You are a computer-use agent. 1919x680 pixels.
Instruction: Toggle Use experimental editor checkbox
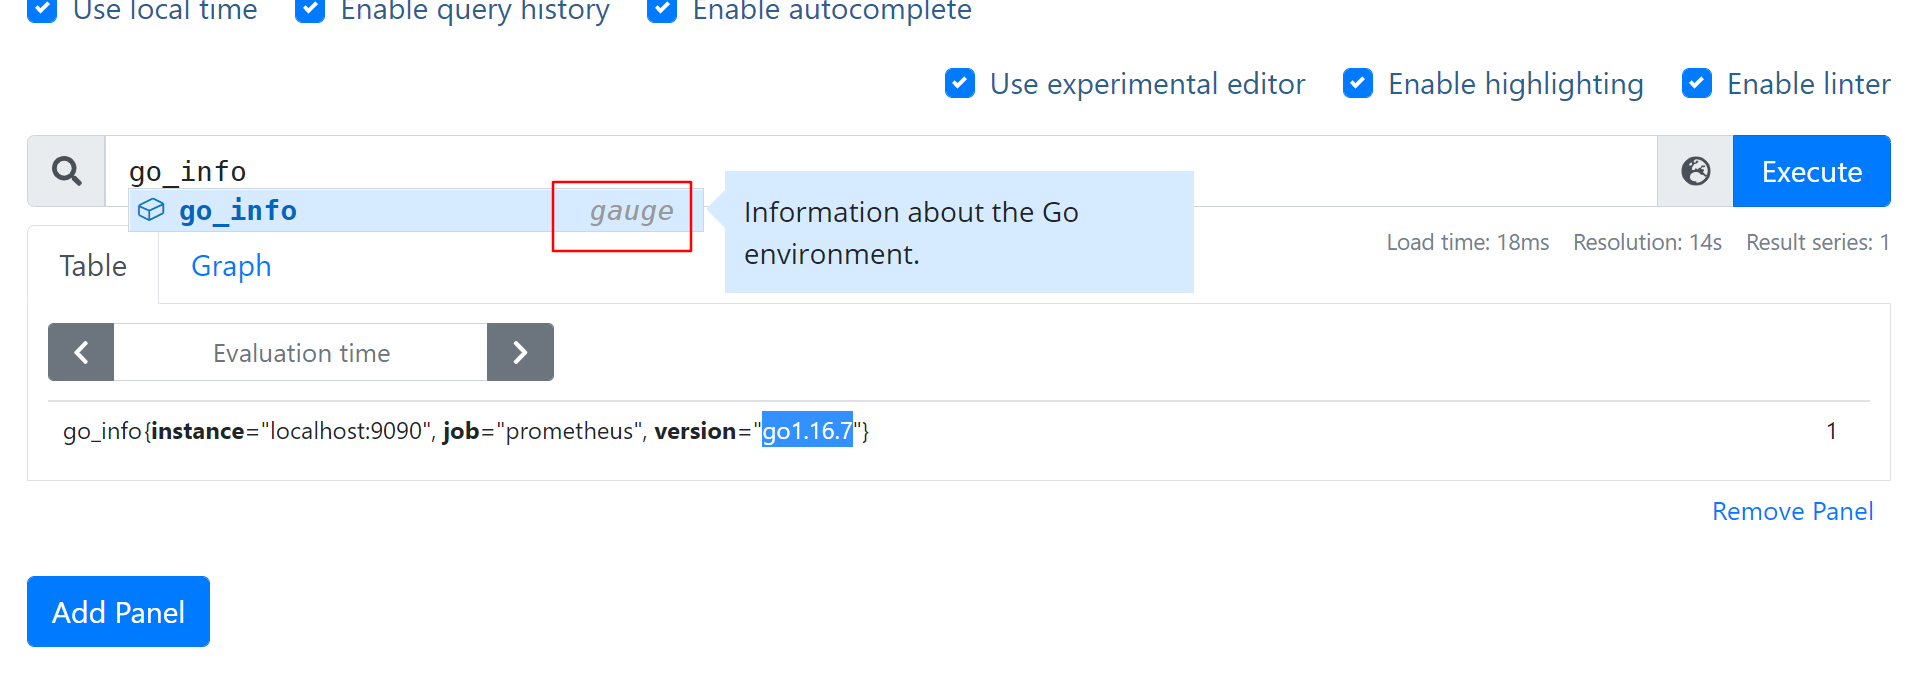[960, 83]
